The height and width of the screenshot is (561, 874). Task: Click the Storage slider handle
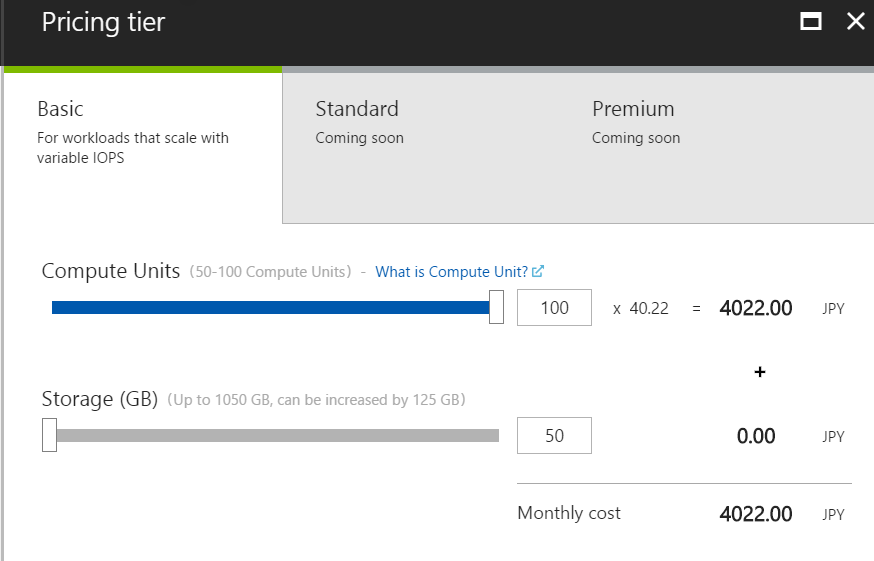(x=49, y=434)
